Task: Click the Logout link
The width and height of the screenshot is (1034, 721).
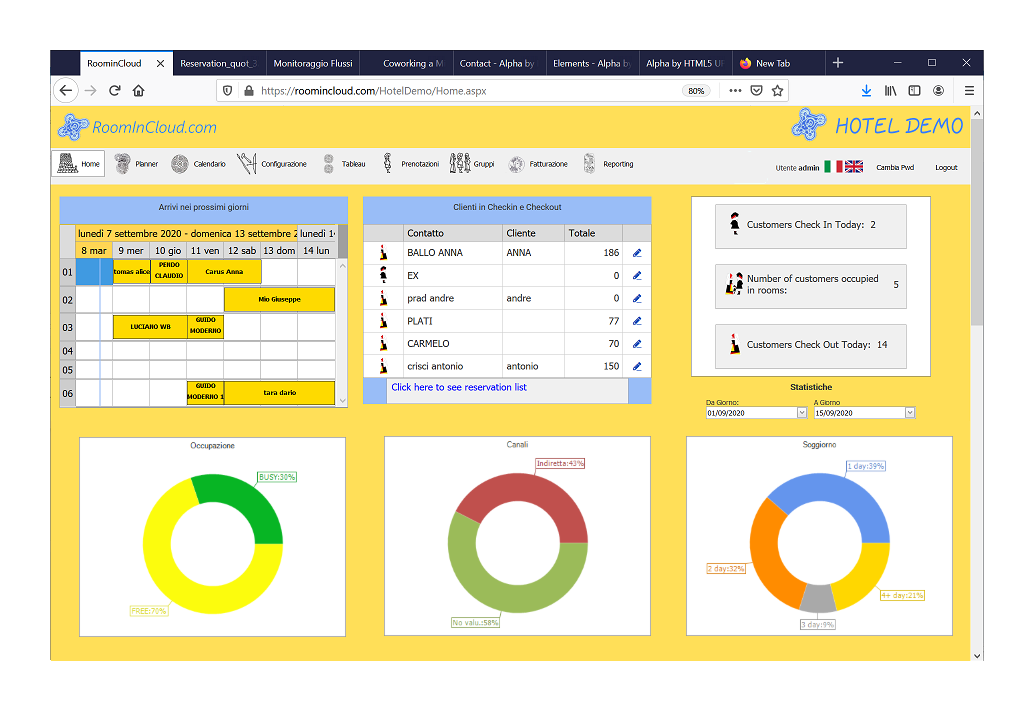Action: 946,168
